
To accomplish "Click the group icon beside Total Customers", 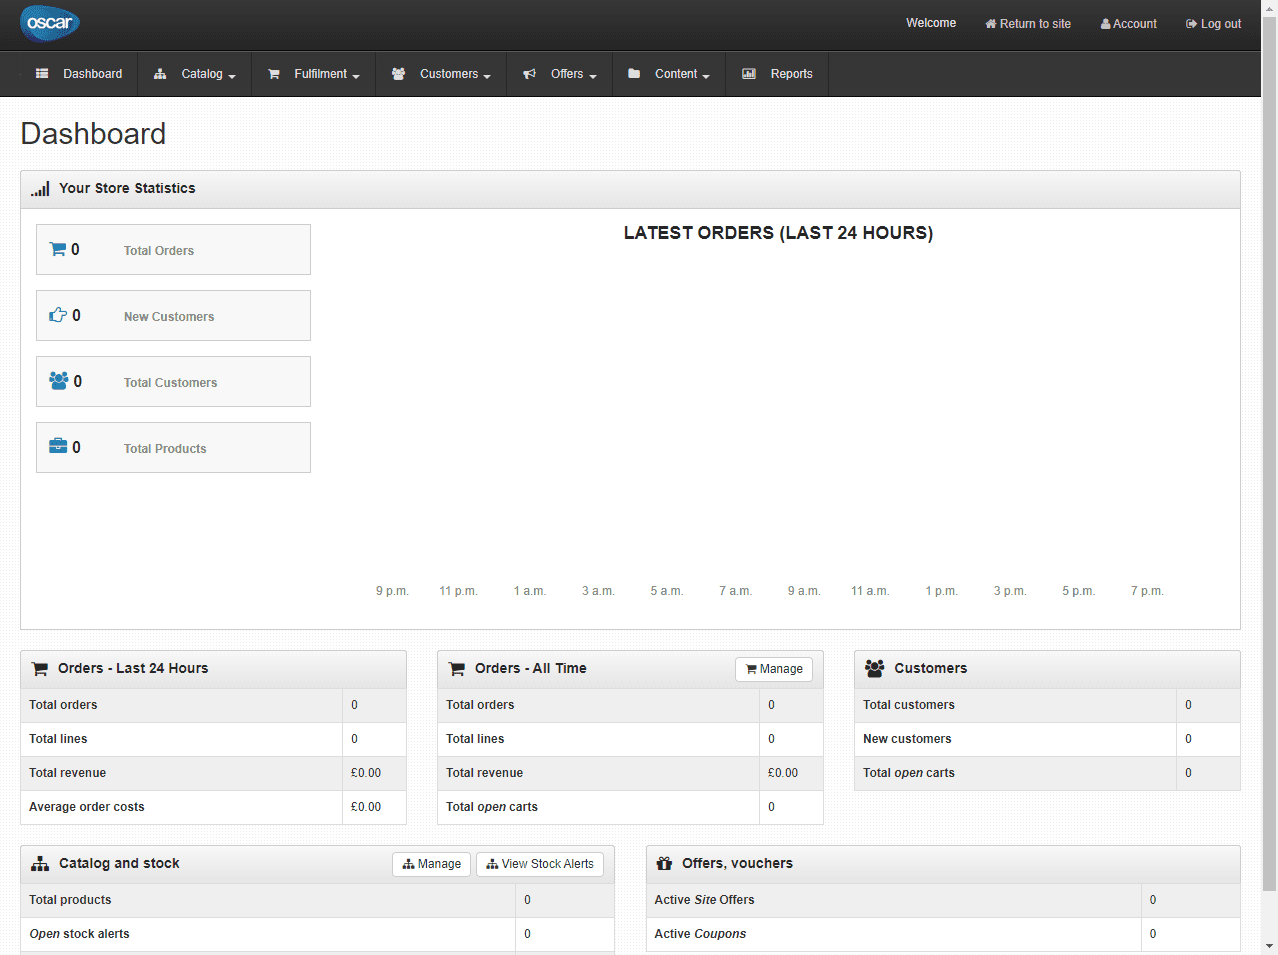I will pos(59,381).
